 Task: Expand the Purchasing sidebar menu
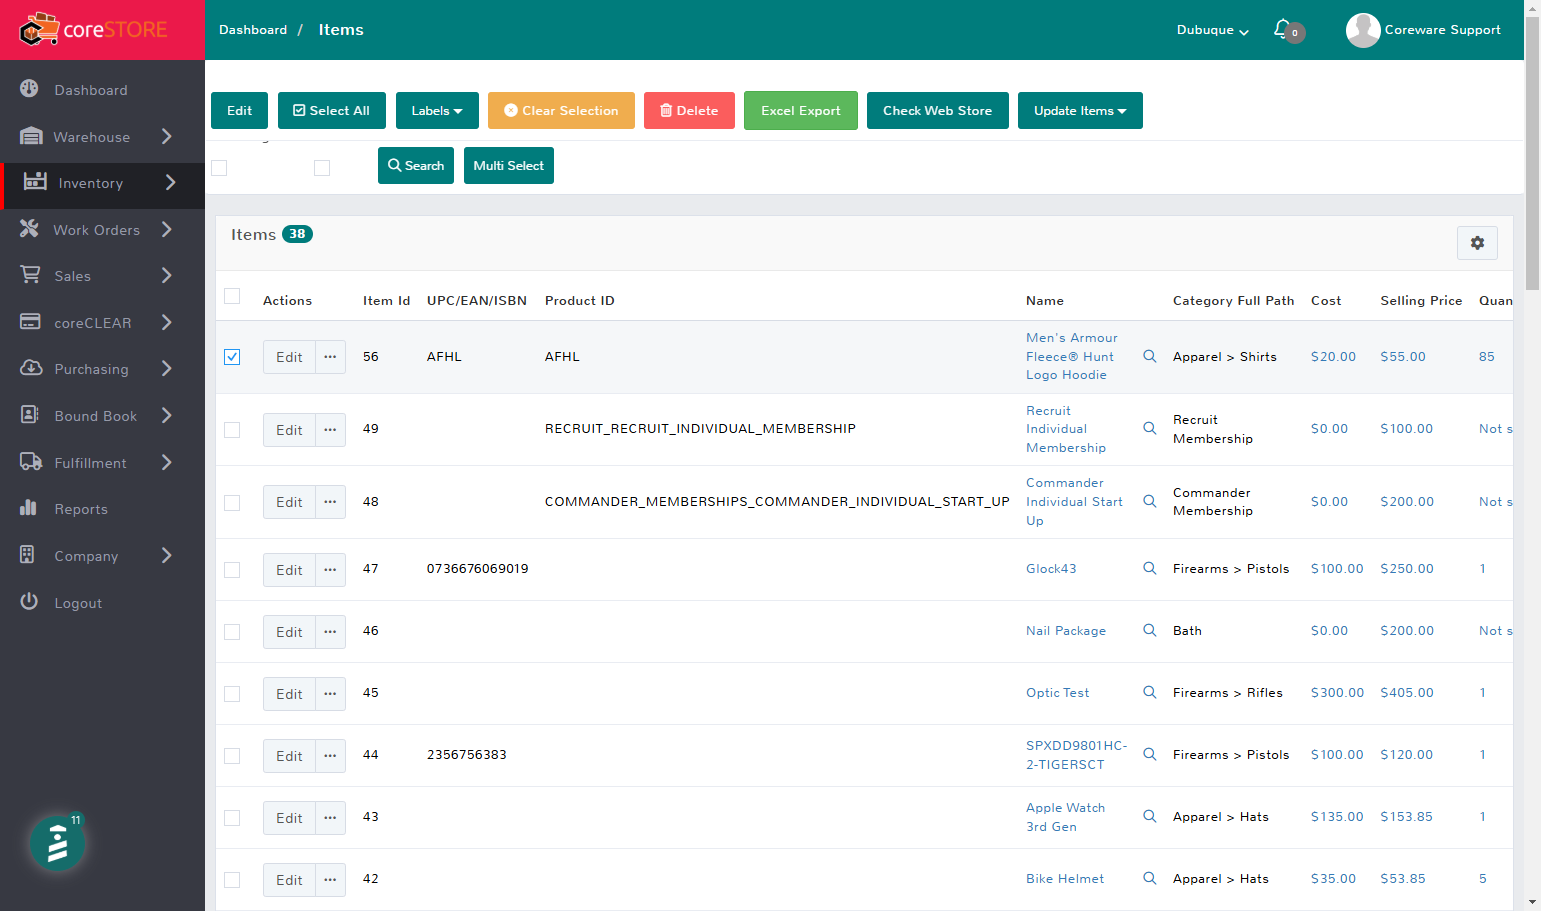pyautogui.click(x=167, y=368)
